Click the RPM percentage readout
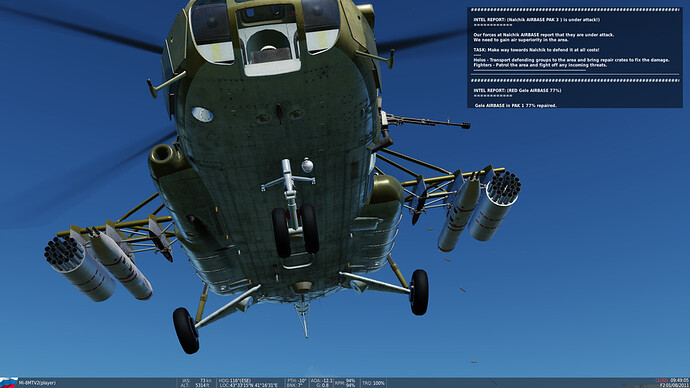The height and width of the screenshot is (388, 690). coord(345,383)
